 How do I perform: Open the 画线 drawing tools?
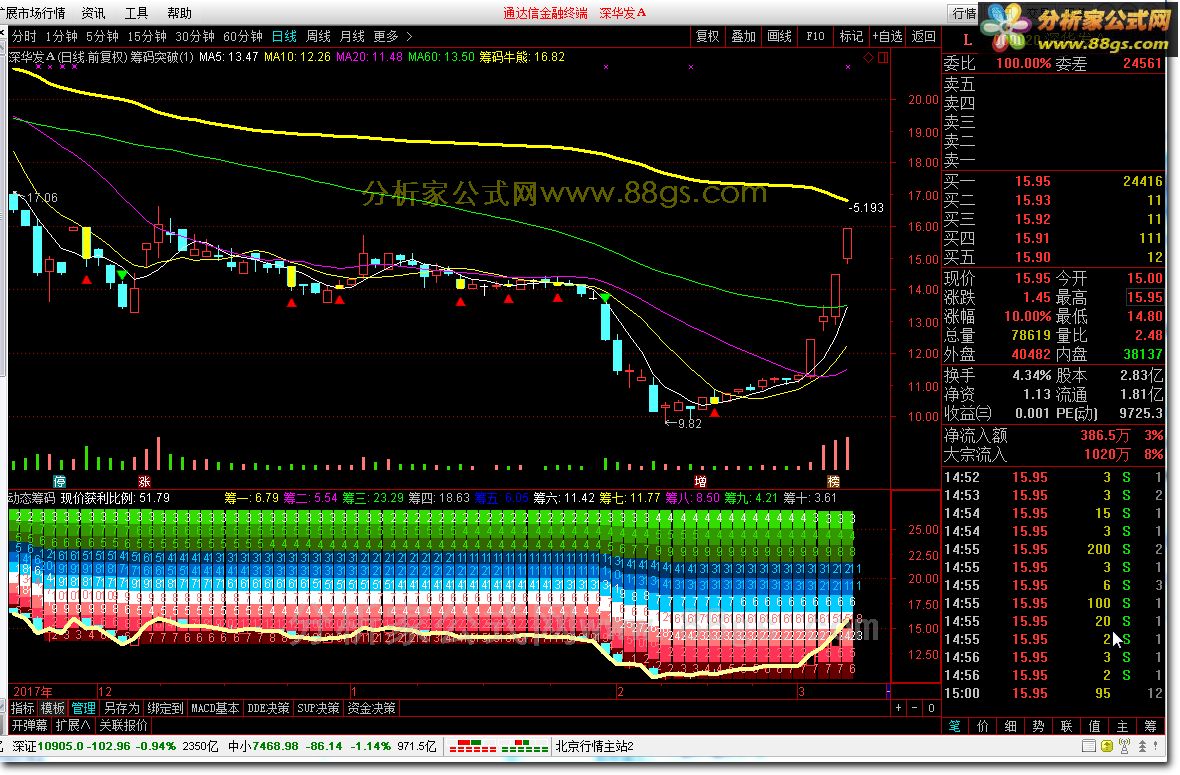point(780,36)
